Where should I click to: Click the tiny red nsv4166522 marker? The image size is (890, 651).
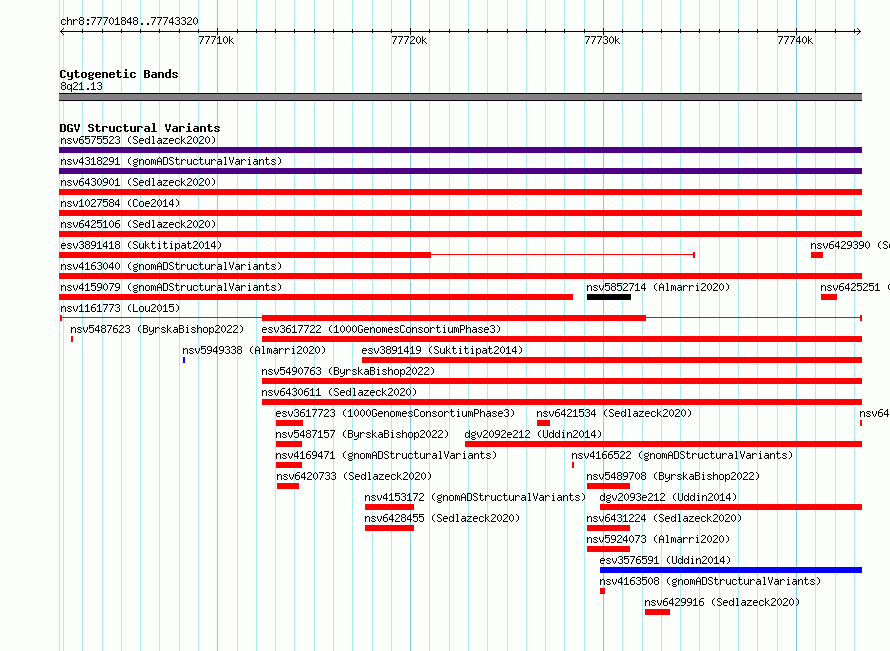click(573, 465)
